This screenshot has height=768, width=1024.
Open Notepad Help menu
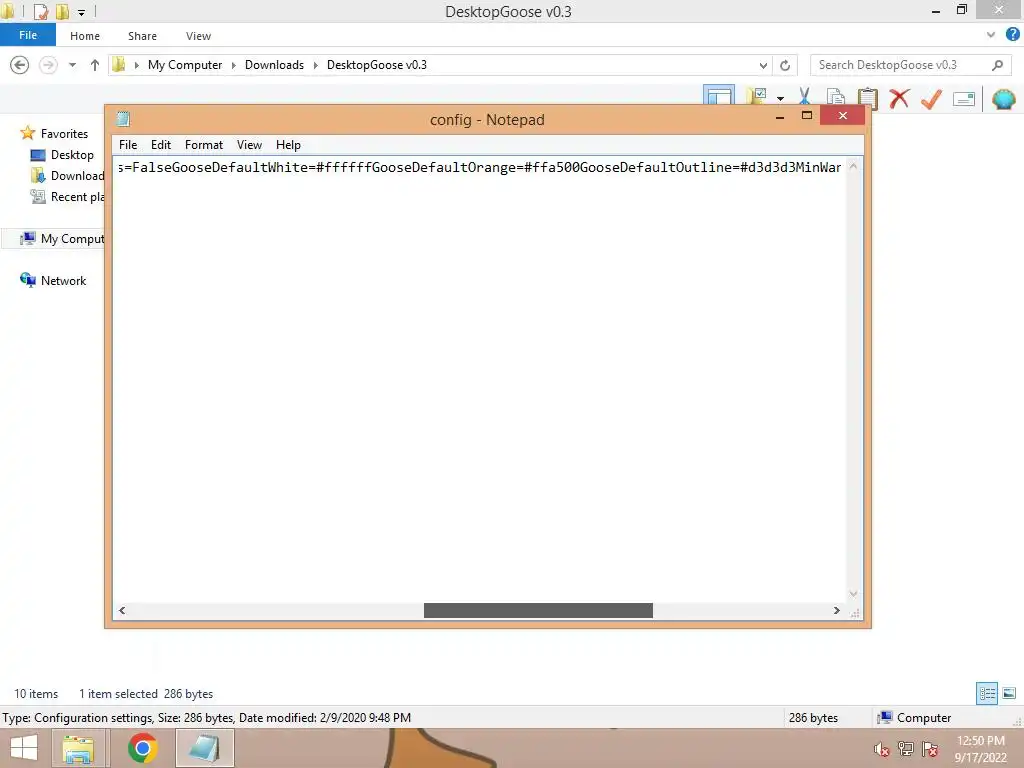[288, 145]
